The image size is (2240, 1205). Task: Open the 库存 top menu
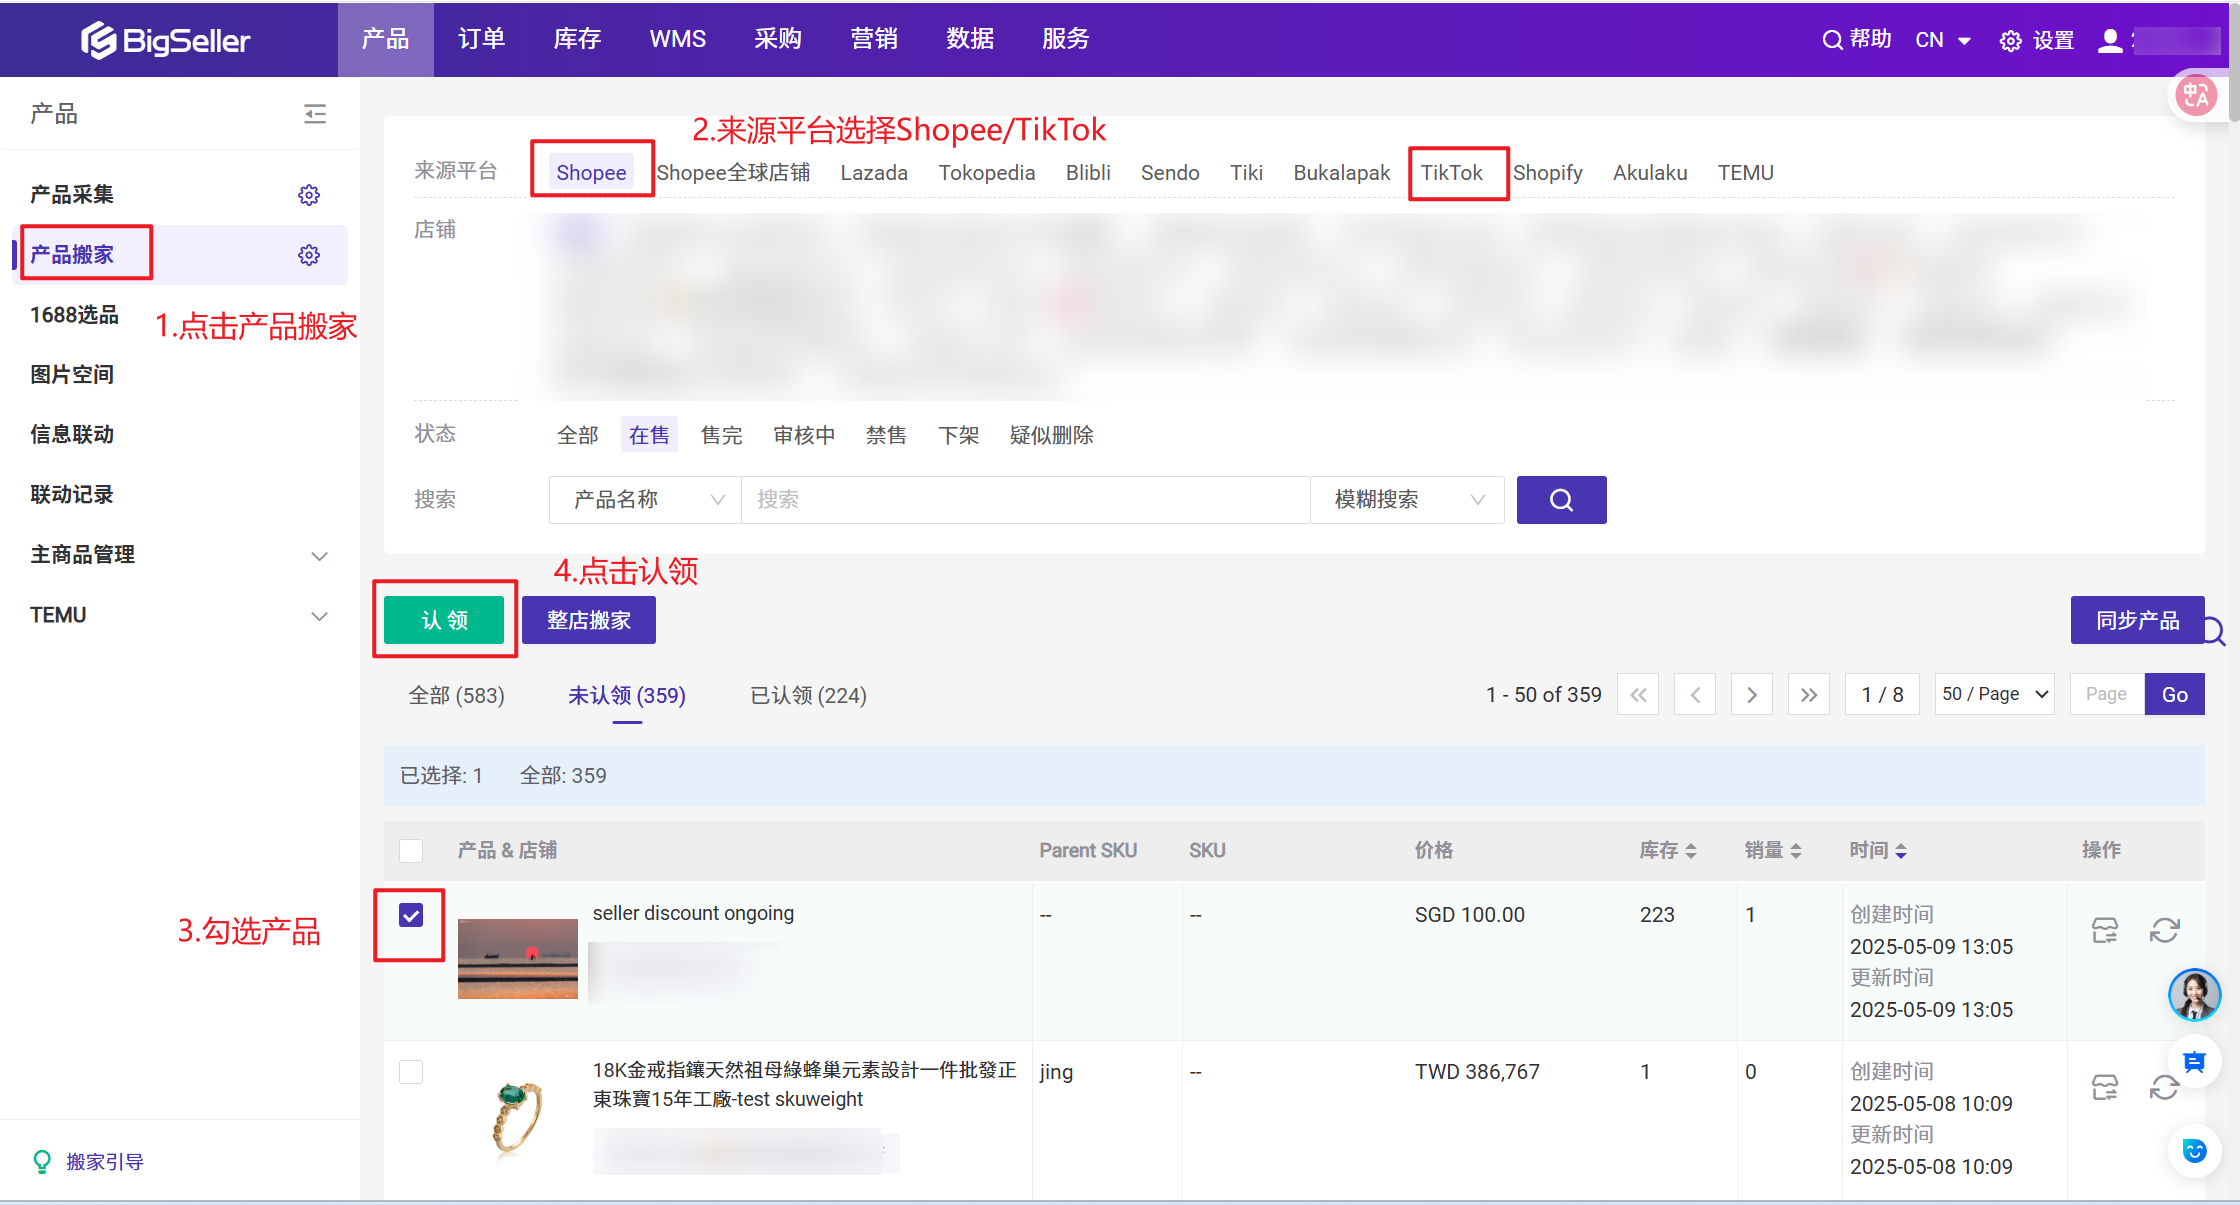tap(578, 39)
